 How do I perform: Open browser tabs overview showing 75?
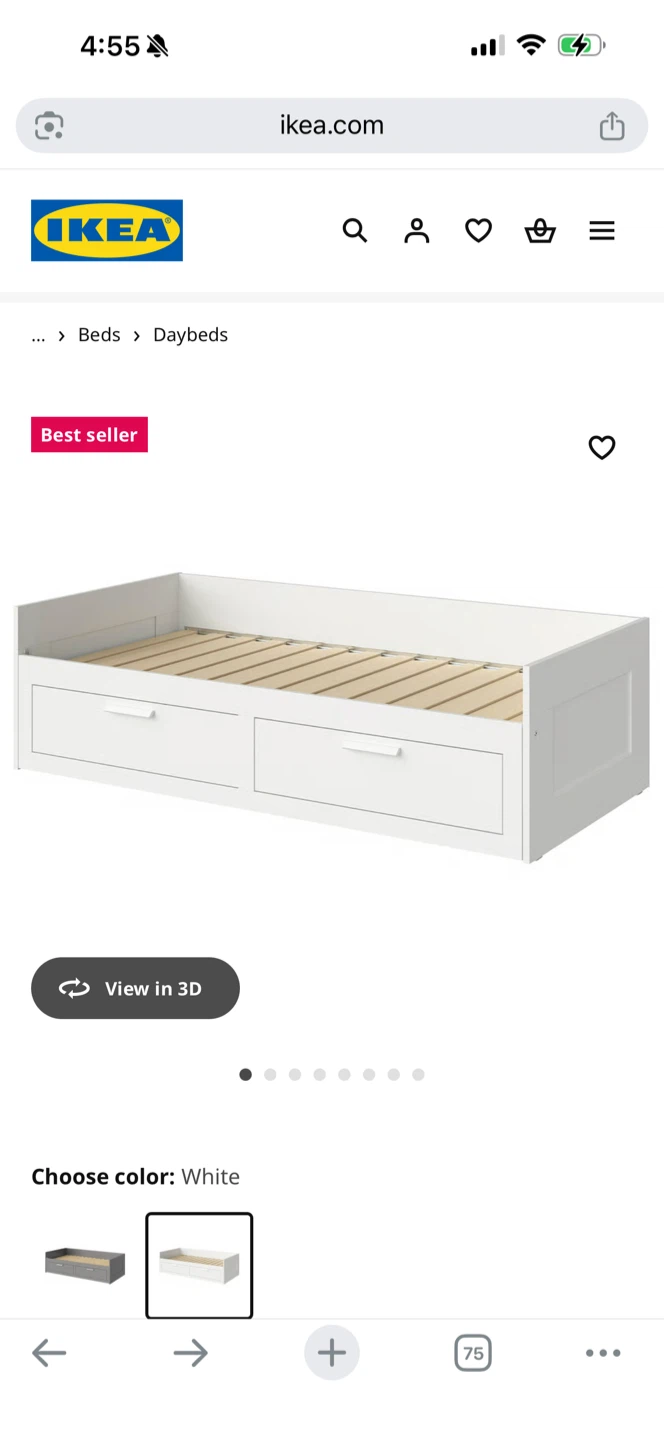point(473,1353)
